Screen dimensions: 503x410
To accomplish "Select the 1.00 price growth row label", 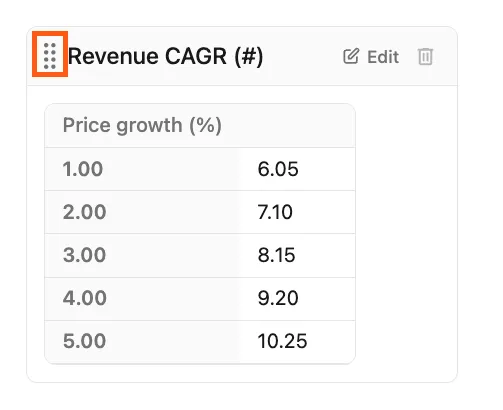I will (x=83, y=169).
